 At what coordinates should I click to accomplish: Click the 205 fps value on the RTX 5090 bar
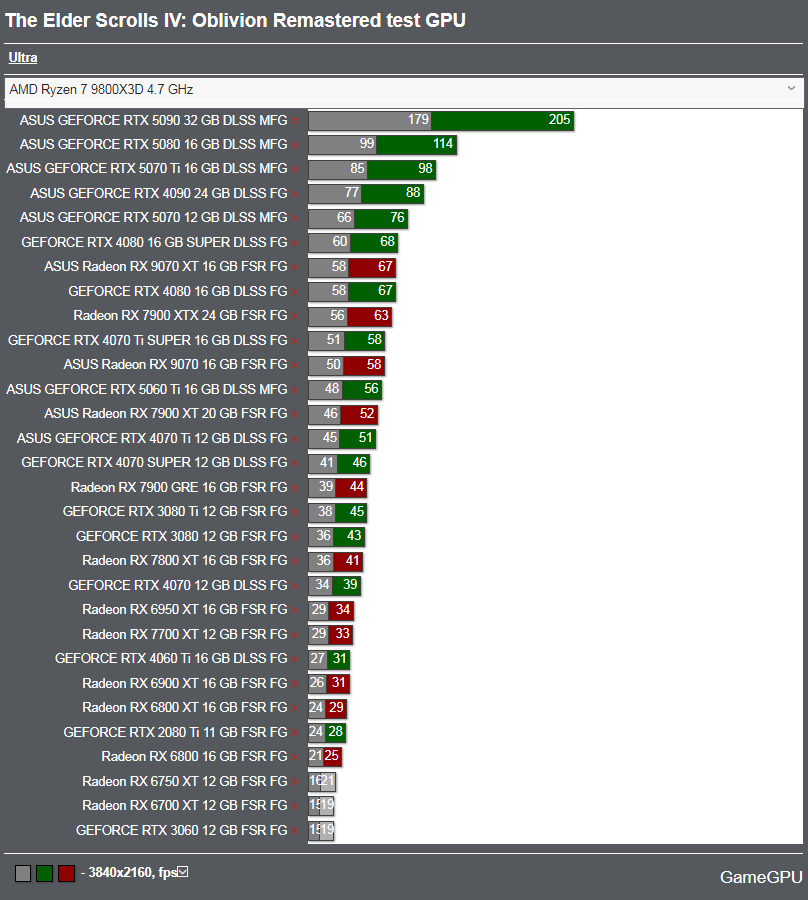pyautogui.click(x=560, y=119)
